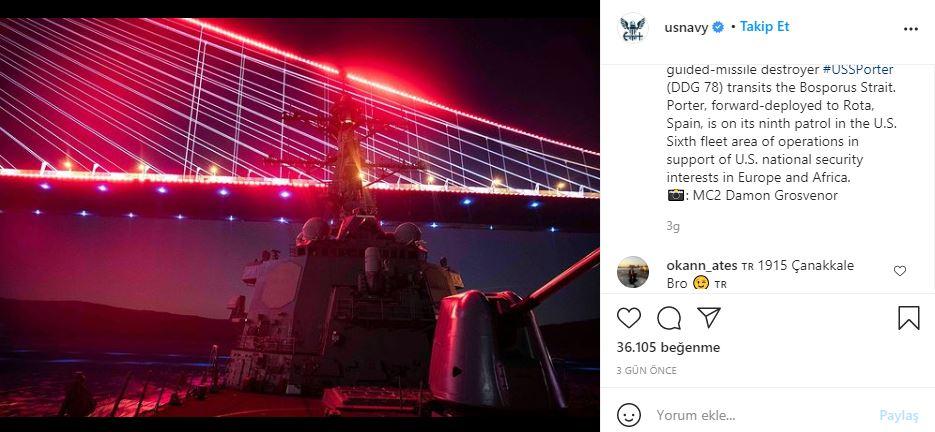Follow usnavy with Takip Et

click(x=764, y=27)
